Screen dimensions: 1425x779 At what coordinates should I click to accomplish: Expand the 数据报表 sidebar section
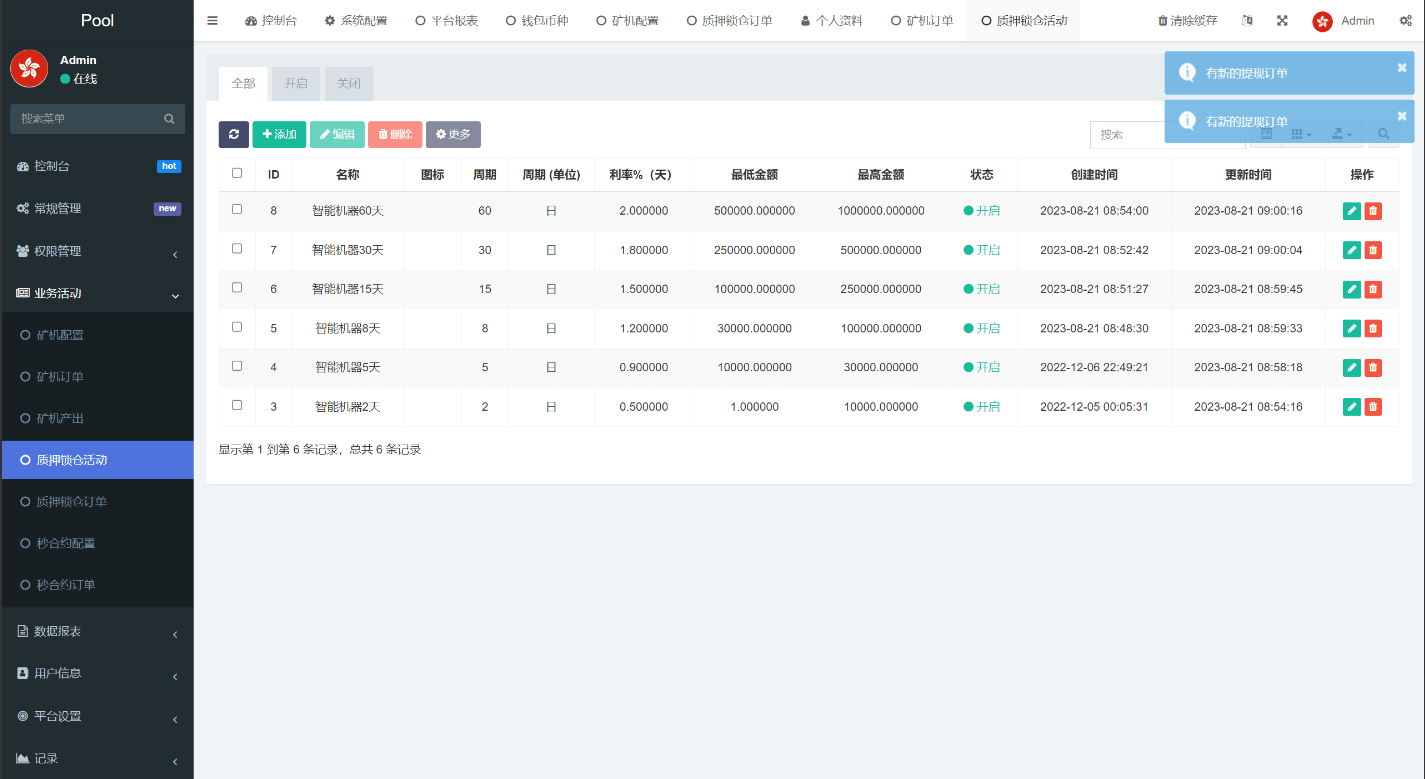click(x=97, y=632)
